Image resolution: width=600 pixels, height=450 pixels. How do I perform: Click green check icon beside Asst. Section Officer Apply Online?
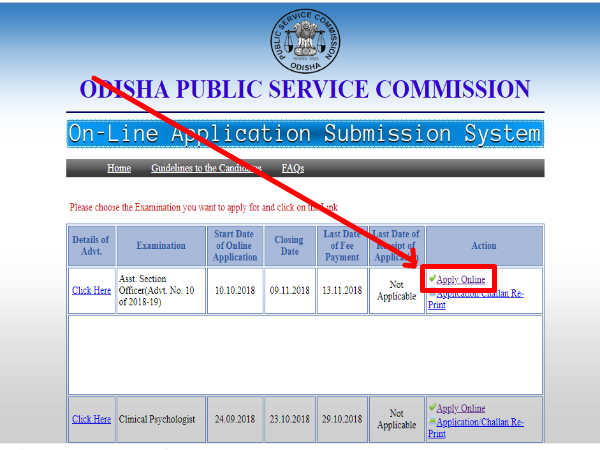pyautogui.click(x=432, y=278)
